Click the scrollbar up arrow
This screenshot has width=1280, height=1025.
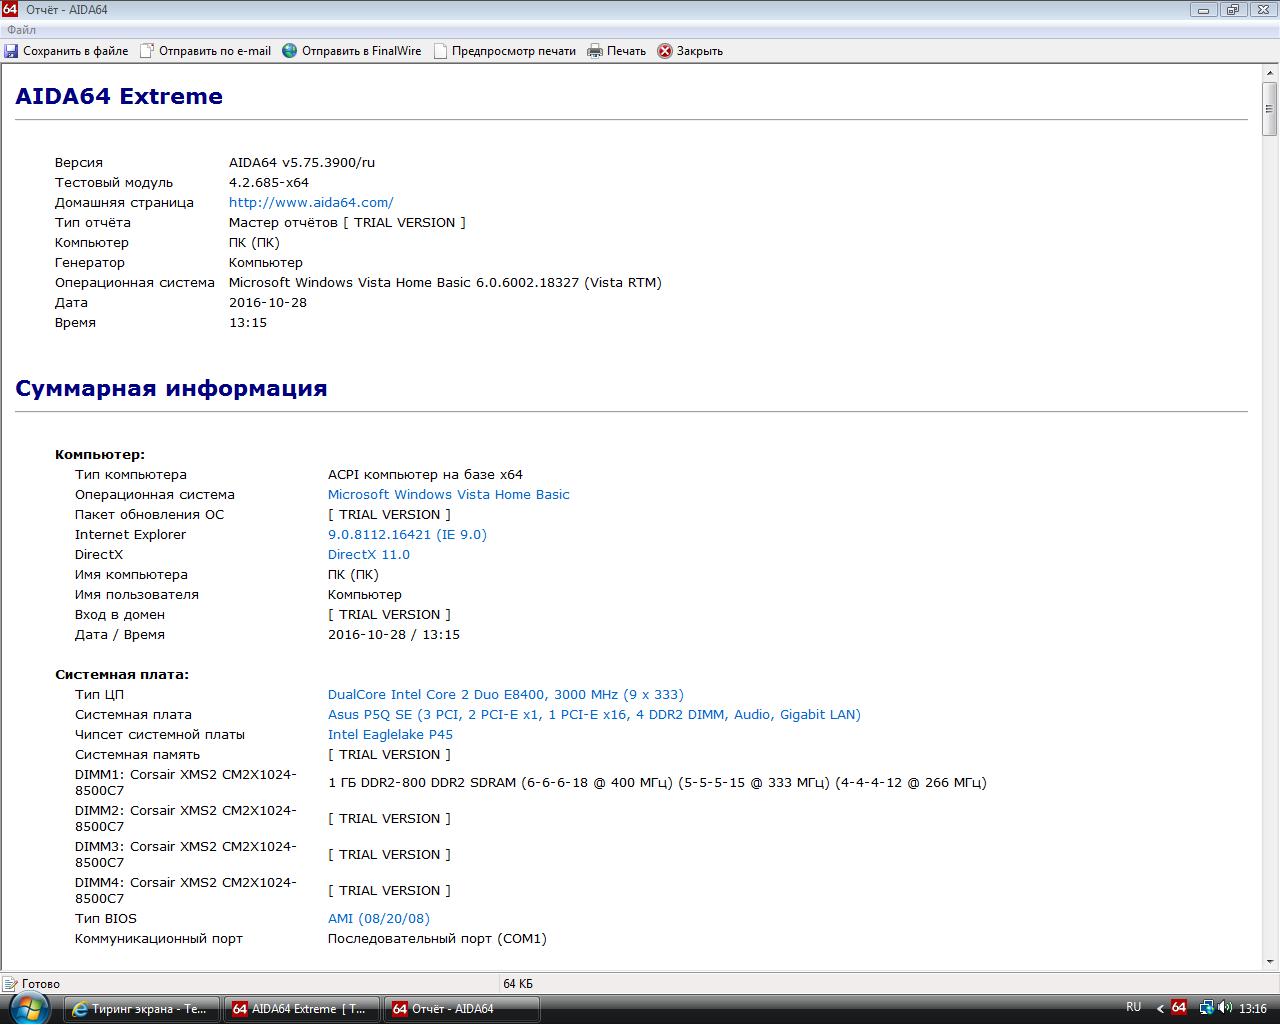pyautogui.click(x=1270, y=73)
